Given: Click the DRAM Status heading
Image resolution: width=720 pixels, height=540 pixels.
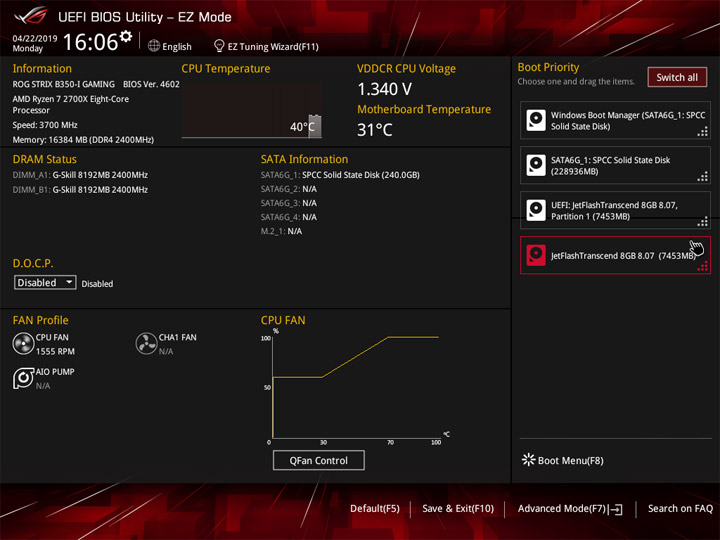Looking at the screenshot, I should (45, 159).
